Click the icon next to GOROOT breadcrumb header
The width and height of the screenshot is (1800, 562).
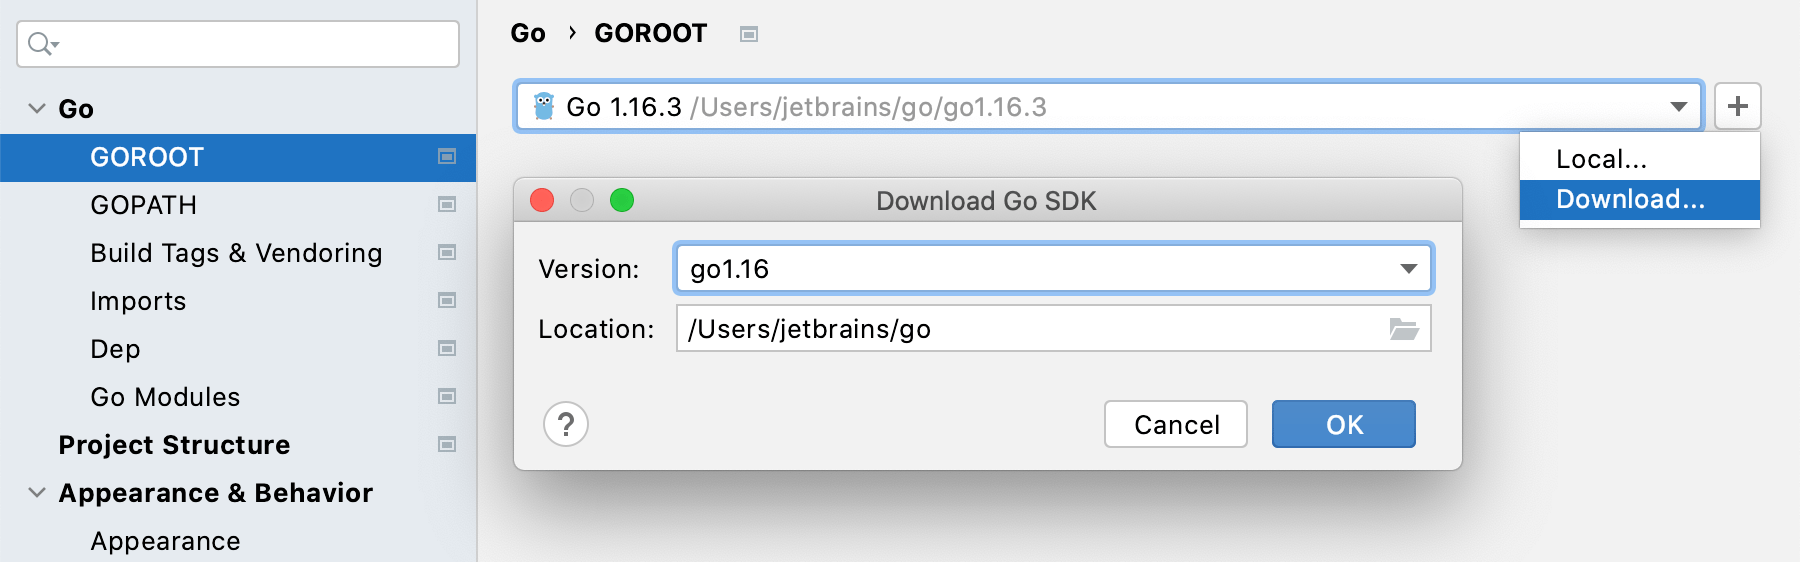749,34
